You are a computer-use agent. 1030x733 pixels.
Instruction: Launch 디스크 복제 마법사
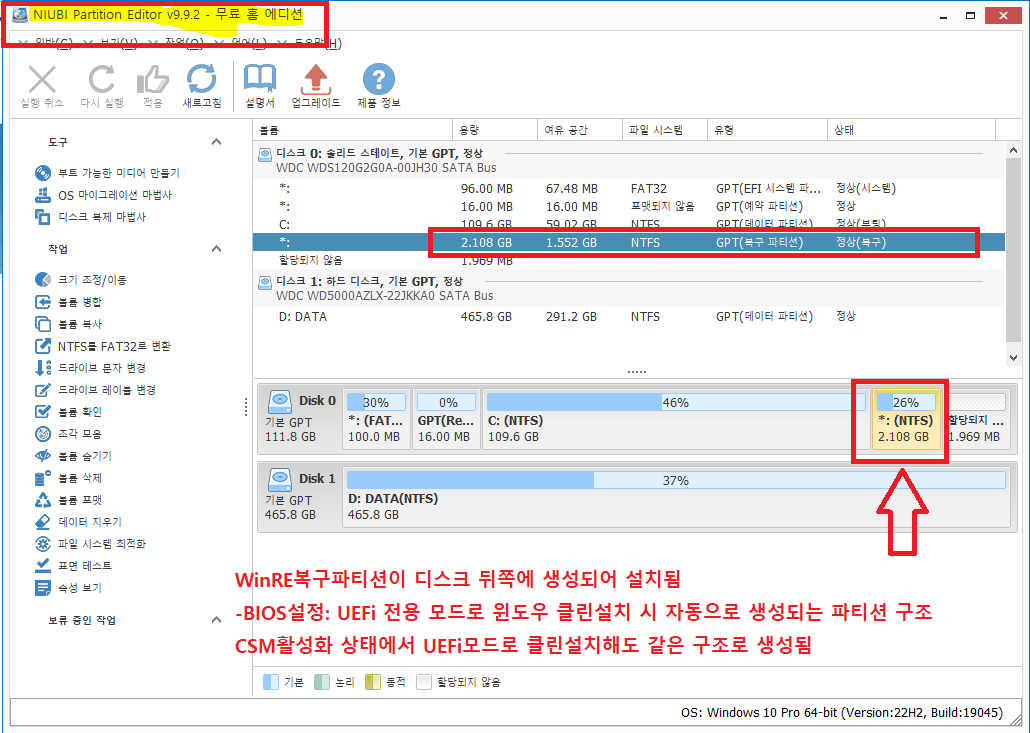click(90, 217)
